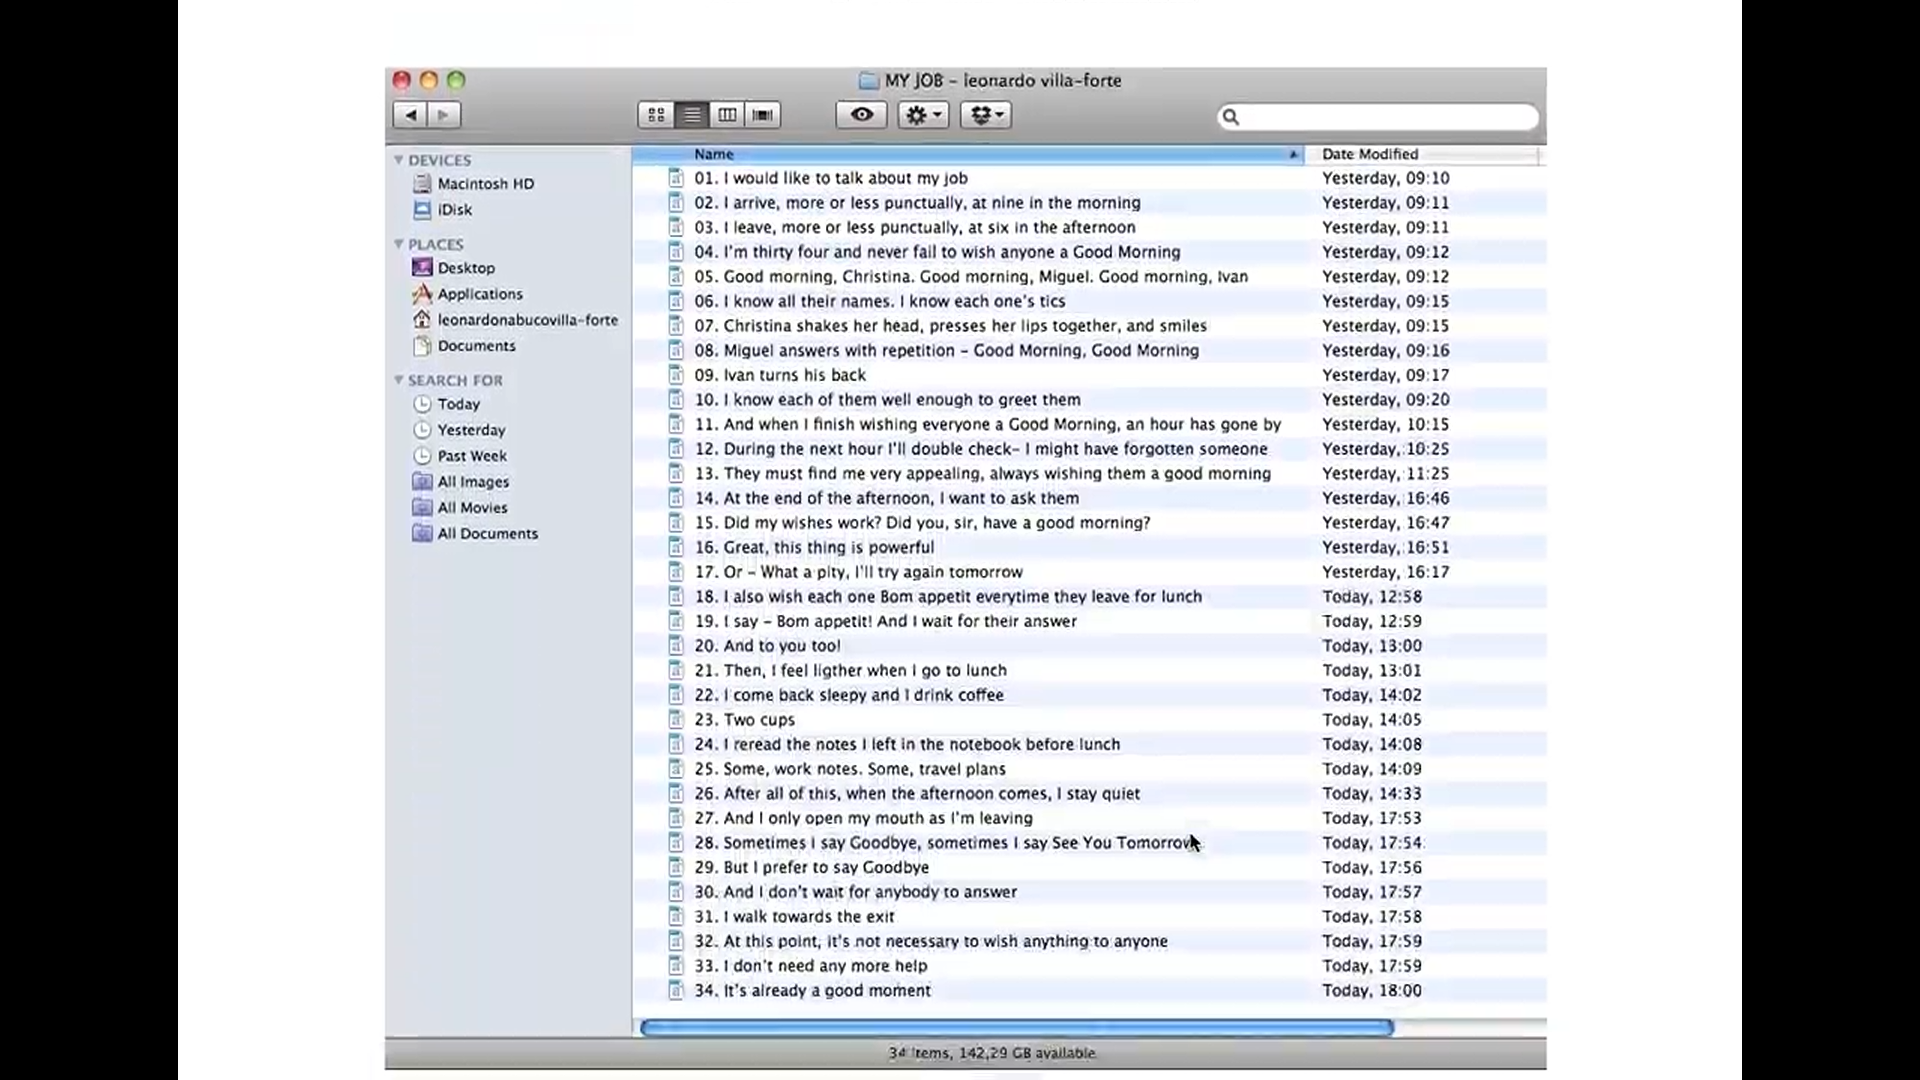1920x1080 pixels.
Task: Collapse the SEARCH FOR sidebar section
Action: click(x=399, y=380)
